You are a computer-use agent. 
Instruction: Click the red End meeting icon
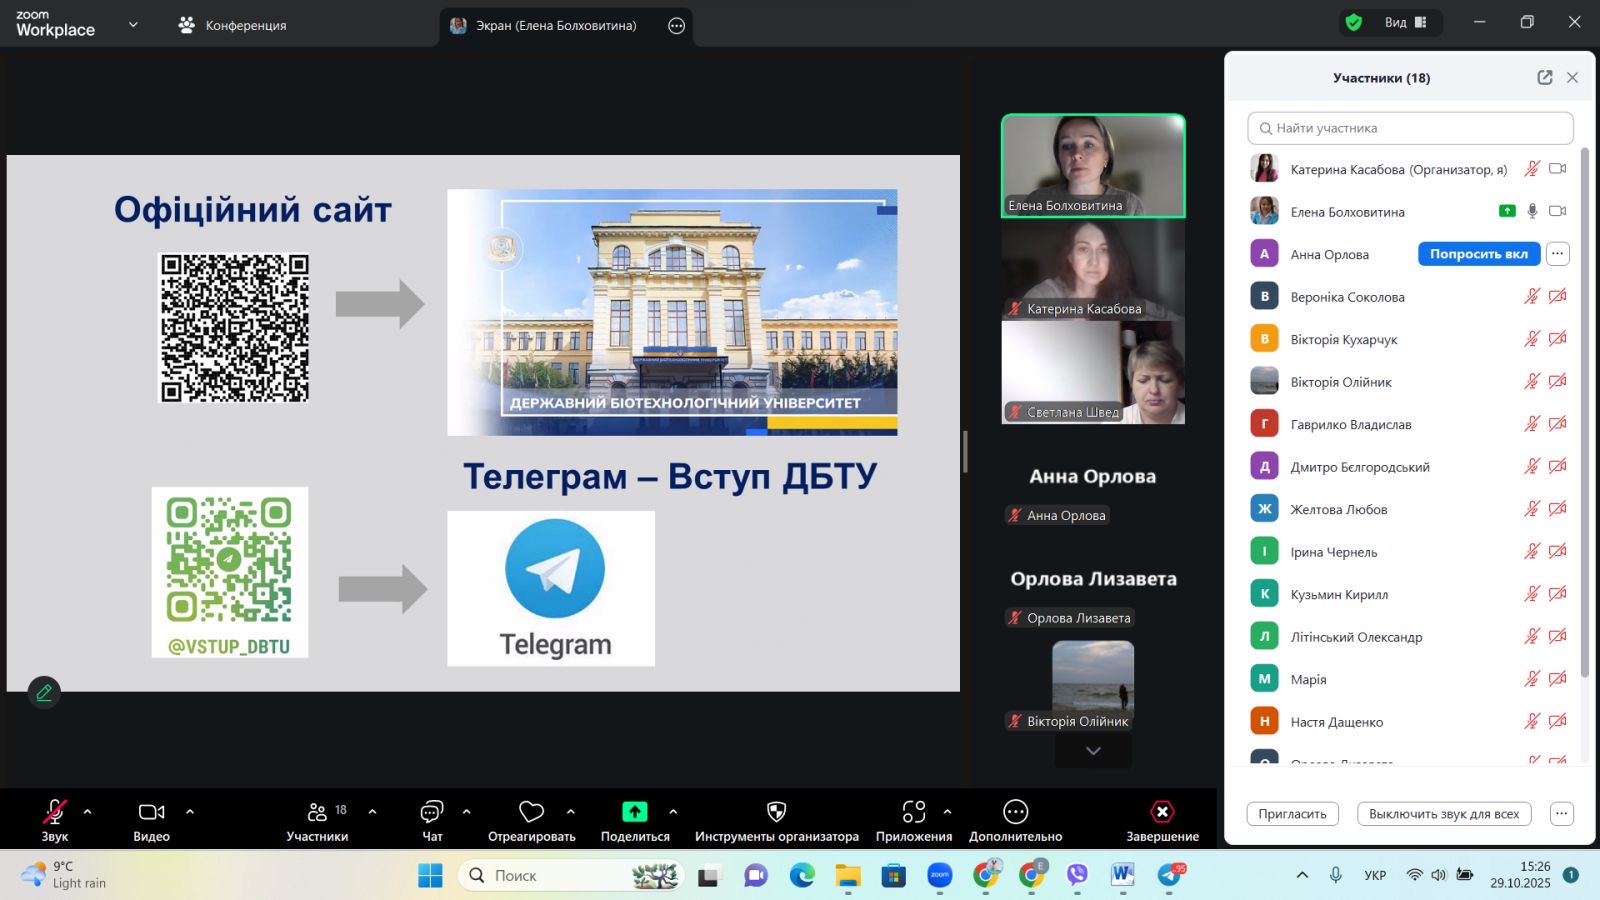(1162, 812)
